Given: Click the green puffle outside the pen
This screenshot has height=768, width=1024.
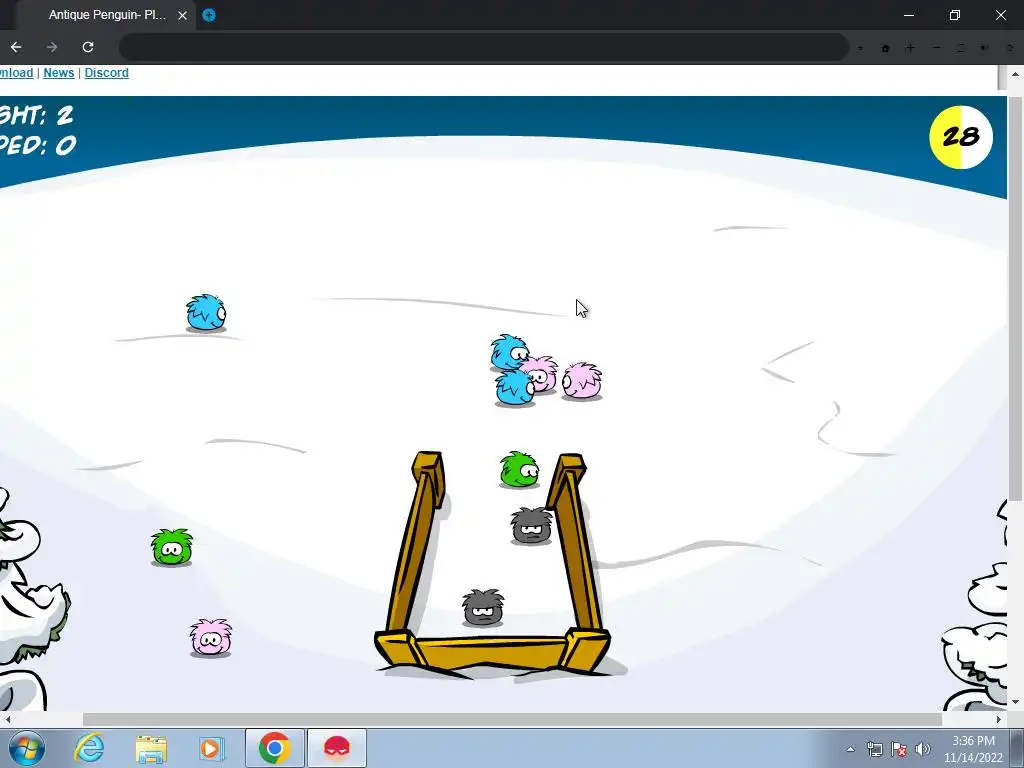Looking at the screenshot, I should coord(172,547).
